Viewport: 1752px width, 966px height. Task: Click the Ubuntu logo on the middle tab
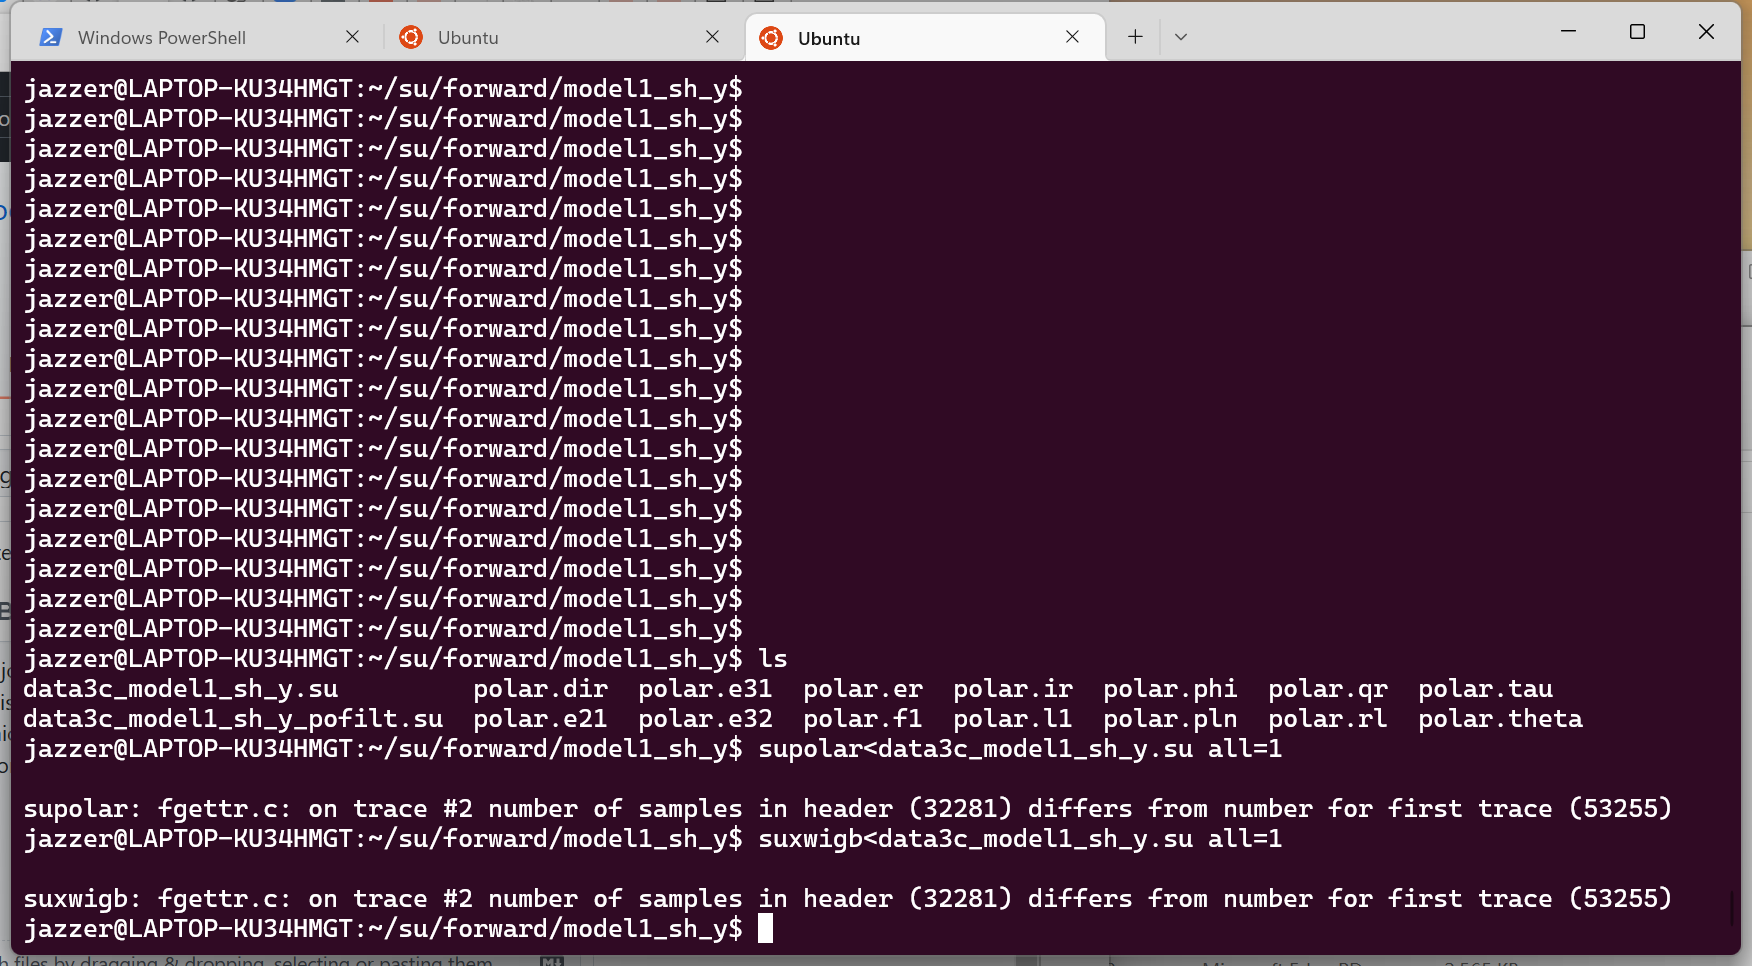pyautogui.click(x=410, y=37)
